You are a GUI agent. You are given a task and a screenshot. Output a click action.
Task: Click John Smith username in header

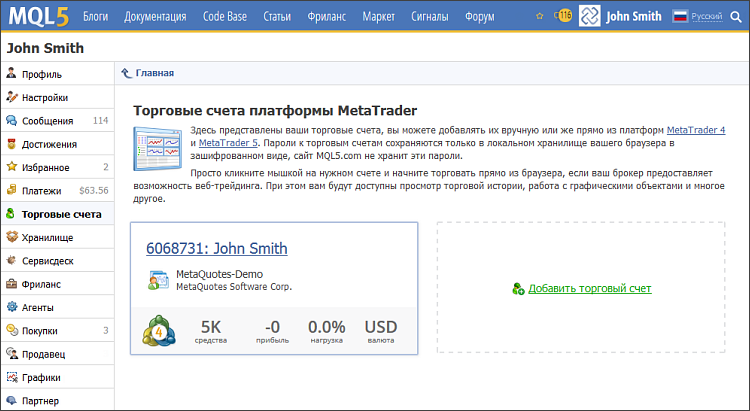coord(634,16)
